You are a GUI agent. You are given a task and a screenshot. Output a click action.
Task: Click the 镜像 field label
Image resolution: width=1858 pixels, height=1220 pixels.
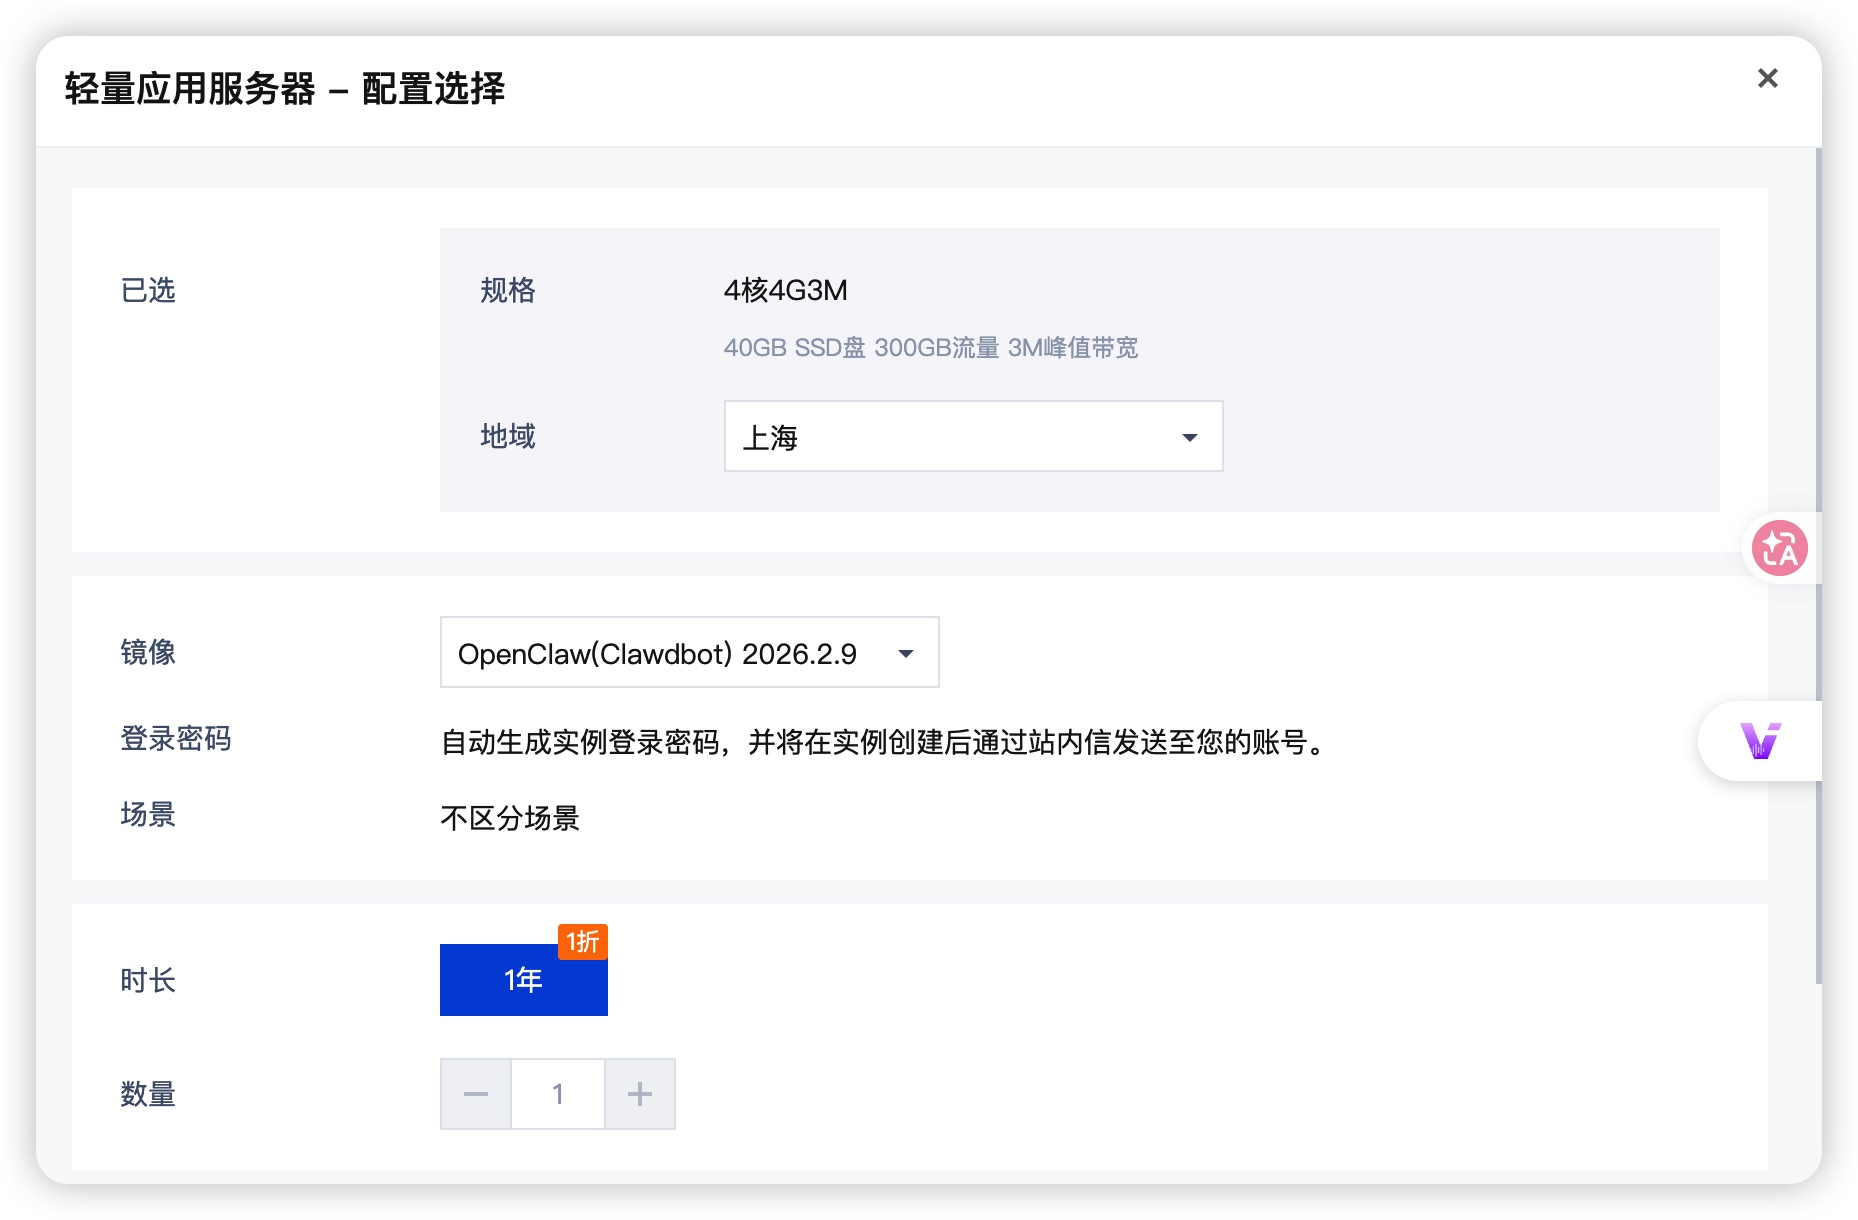148,652
